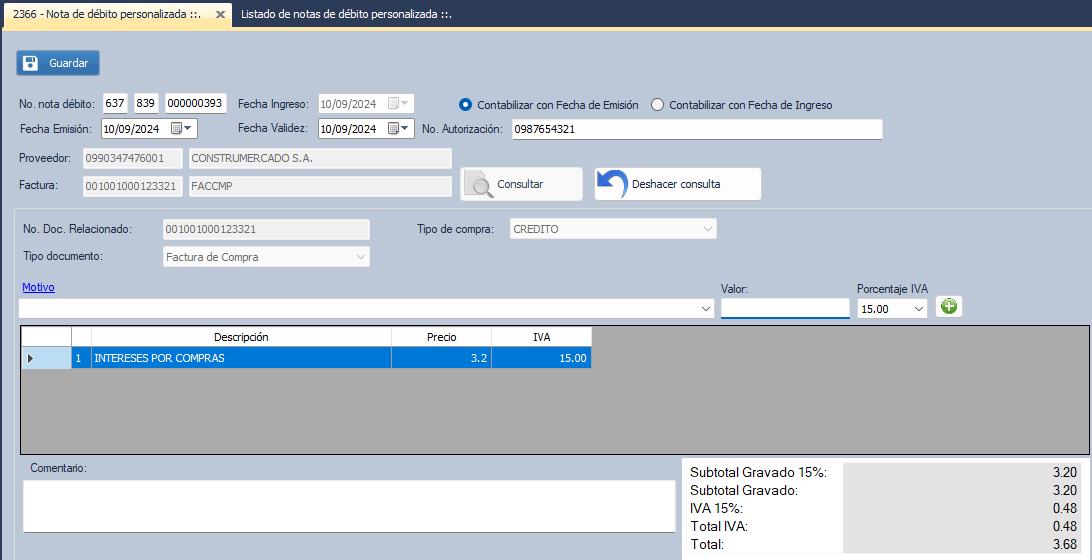Screen dimensions: 1092x560
Task: Click the Motivo link
Action: point(38,287)
